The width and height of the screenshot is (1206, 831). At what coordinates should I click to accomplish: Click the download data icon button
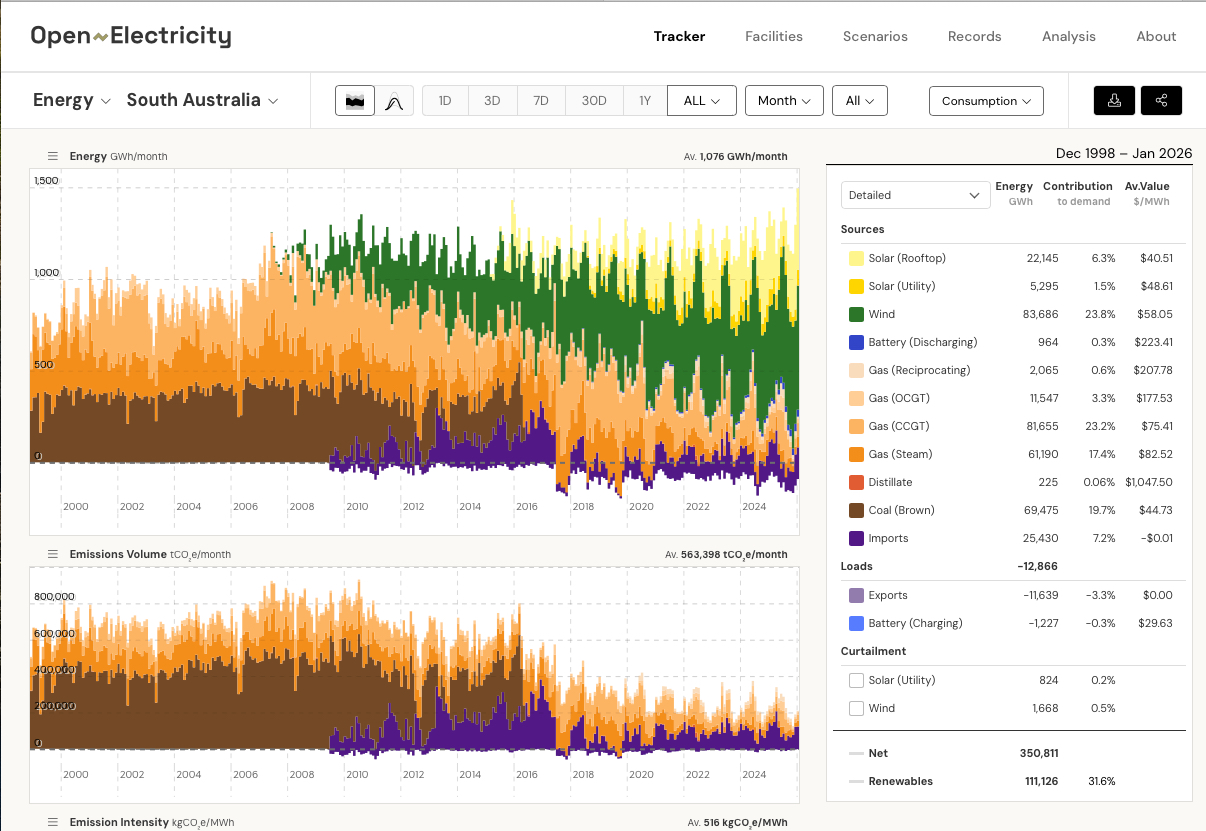[x=1114, y=101]
